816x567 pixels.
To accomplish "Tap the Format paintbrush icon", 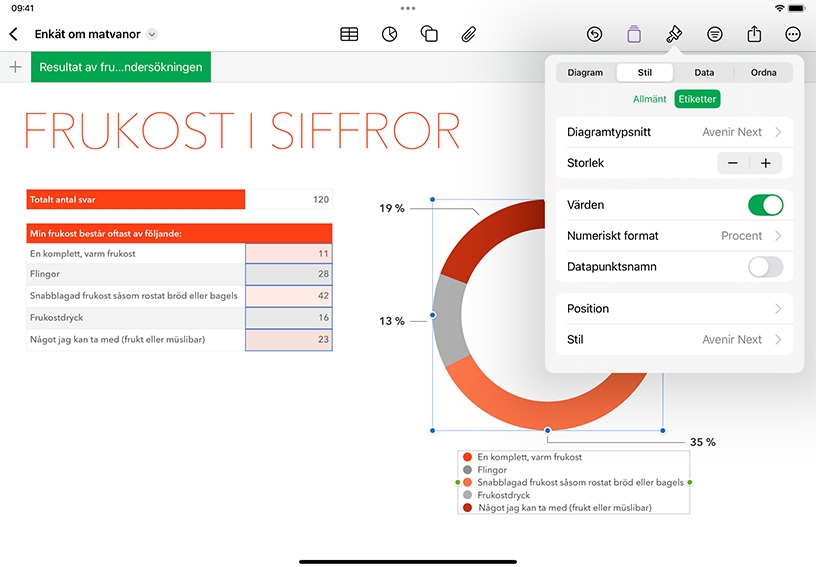I will pyautogui.click(x=674, y=34).
